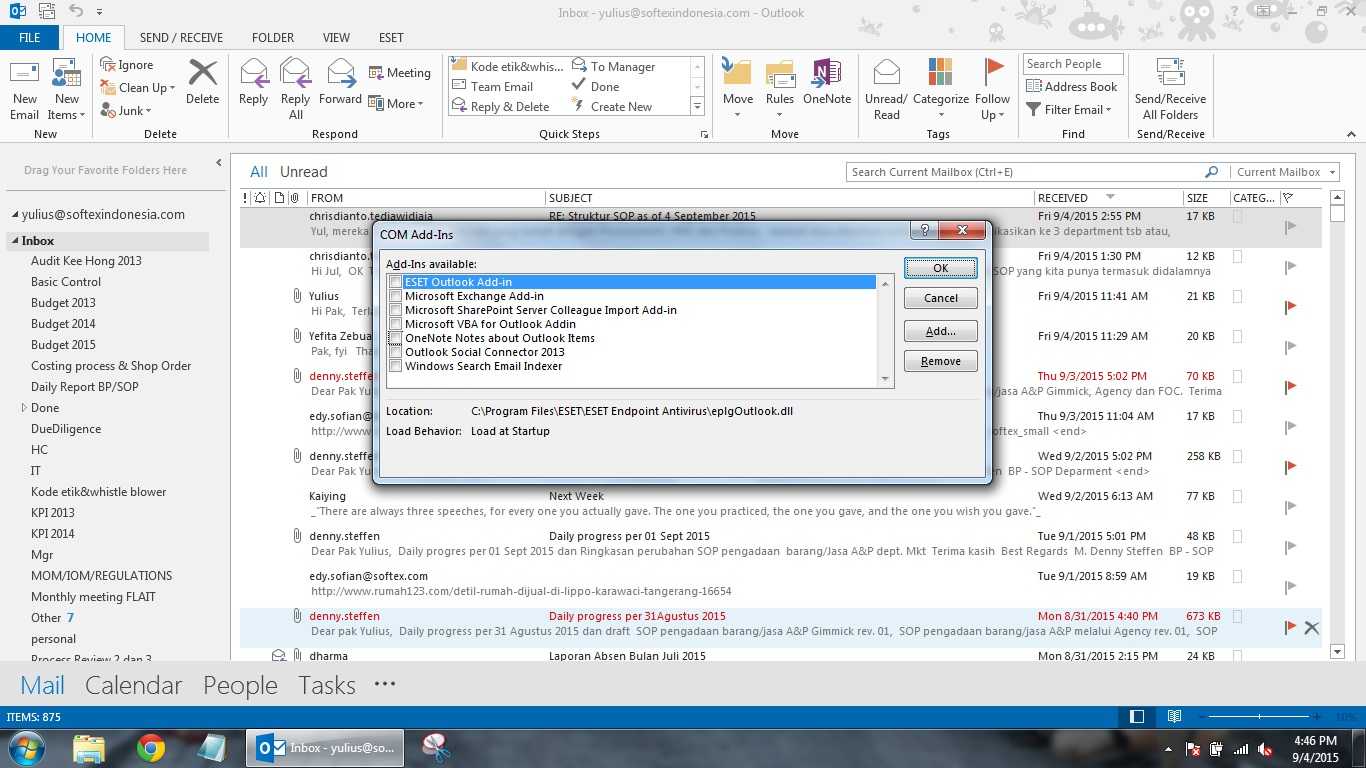The image size is (1366, 768).
Task: Click the Rules icon
Action: [780, 73]
